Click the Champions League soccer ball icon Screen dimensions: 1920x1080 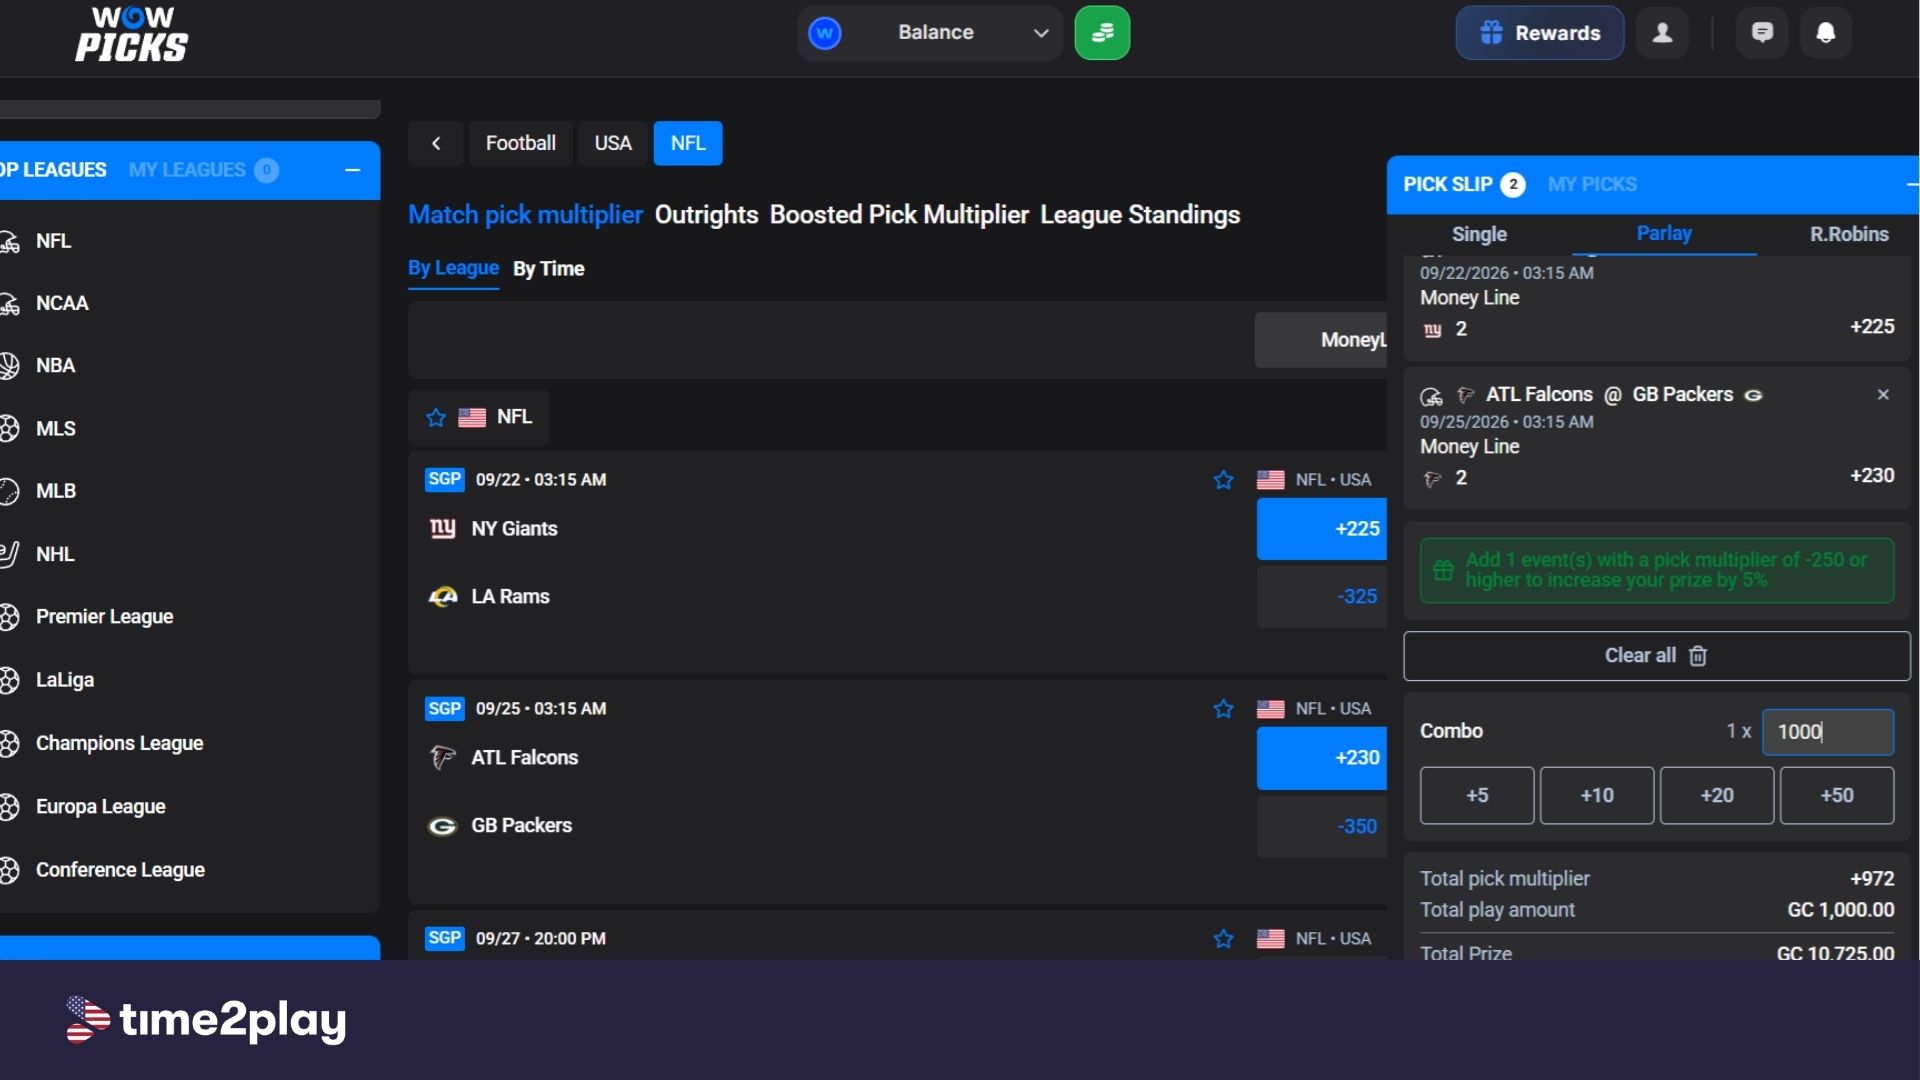click(x=9, y=743)
